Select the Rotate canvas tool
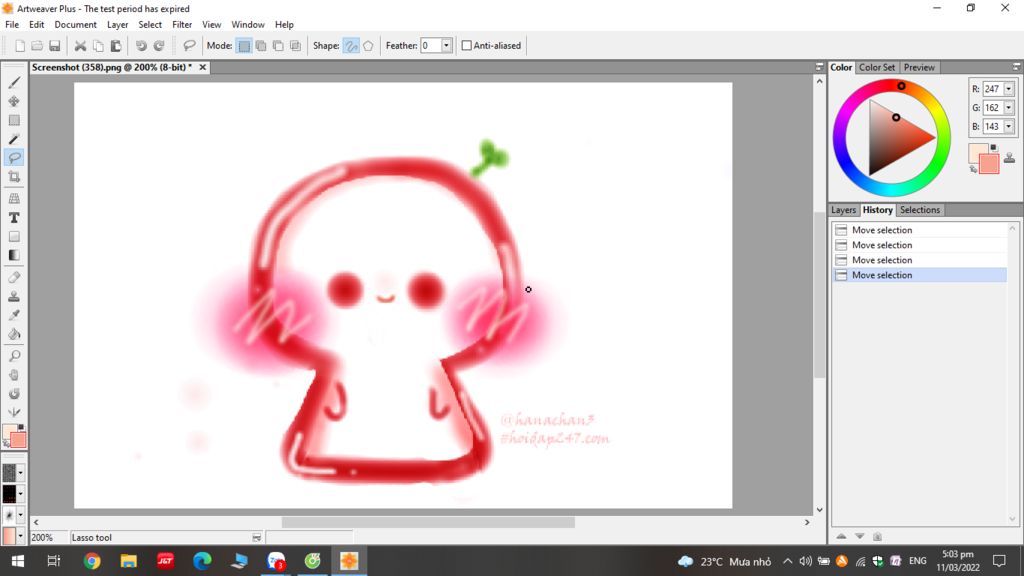The height and width of the screenshot is (576, 1024). 14,394
